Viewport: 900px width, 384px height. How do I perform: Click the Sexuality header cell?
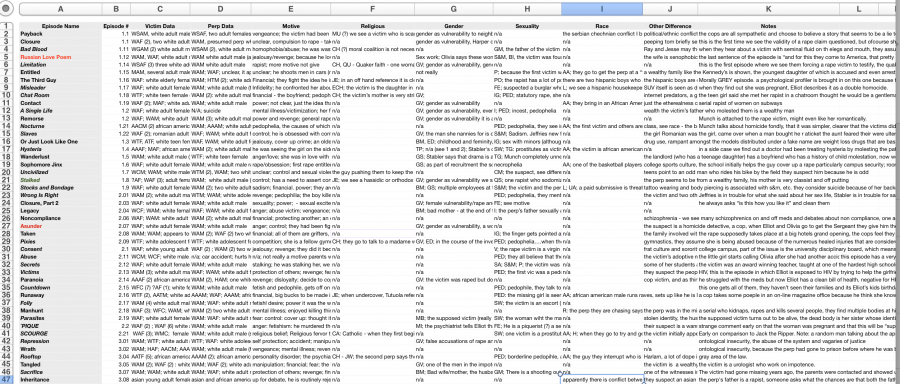(x=527, y=26)
